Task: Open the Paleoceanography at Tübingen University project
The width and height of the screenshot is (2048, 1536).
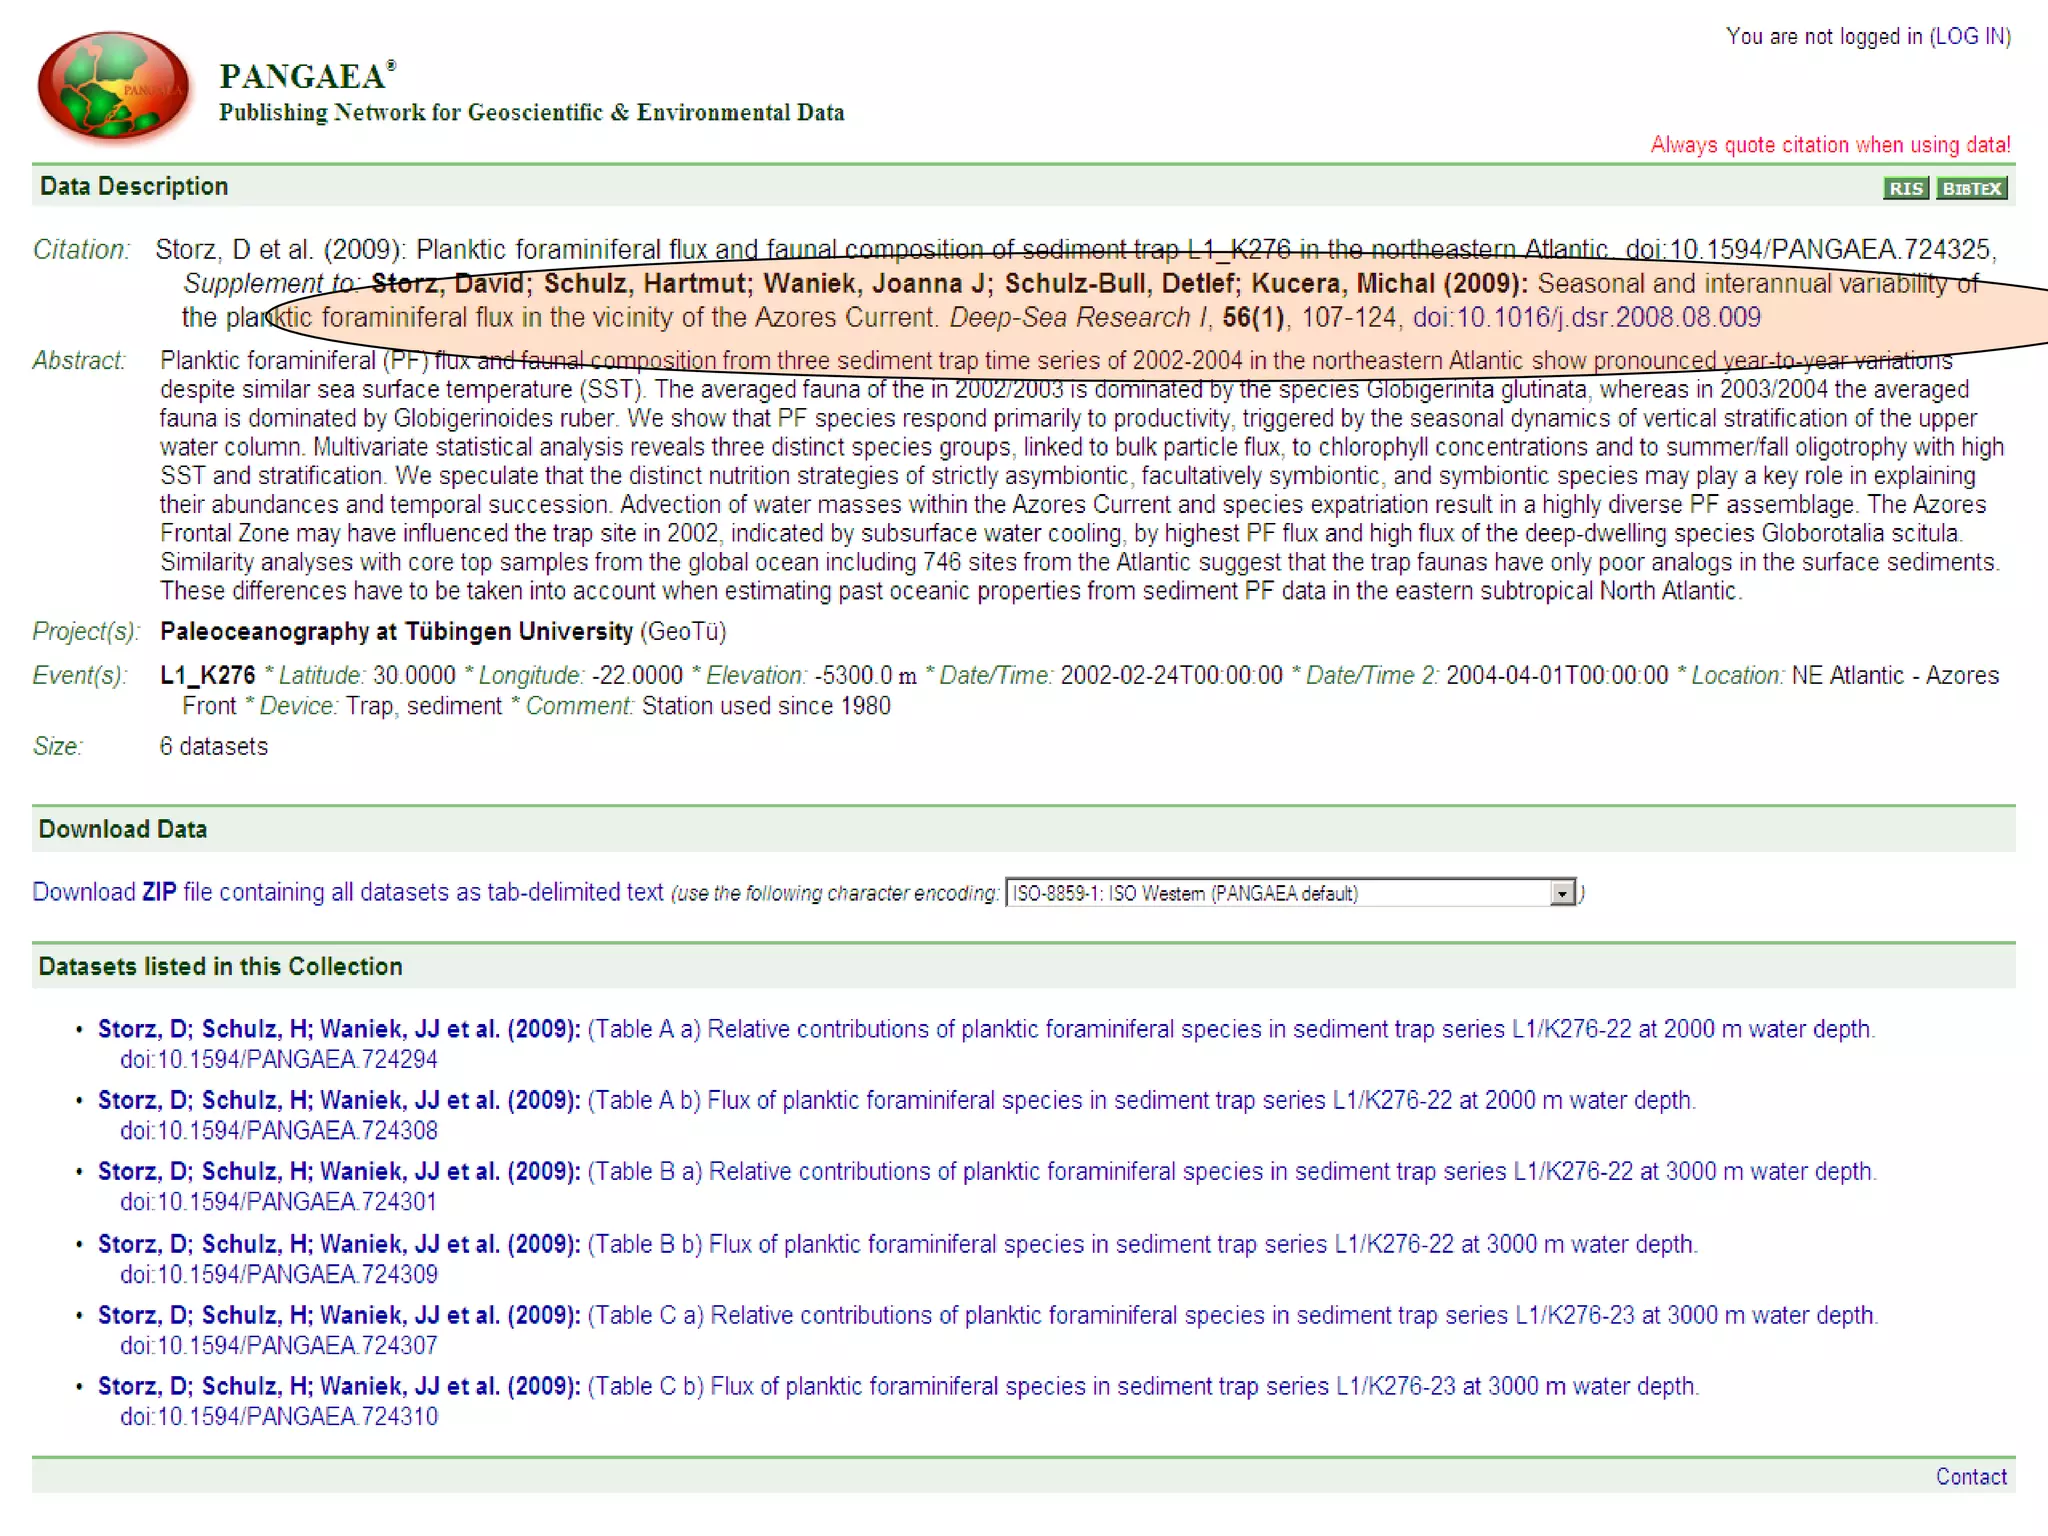Action: [x=396, y=632]
